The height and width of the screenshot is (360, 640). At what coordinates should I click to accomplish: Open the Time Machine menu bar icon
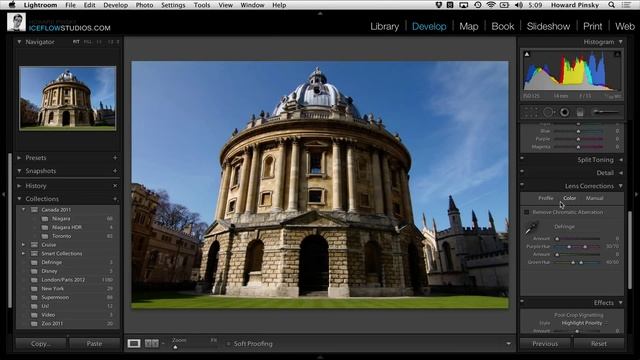478,5
